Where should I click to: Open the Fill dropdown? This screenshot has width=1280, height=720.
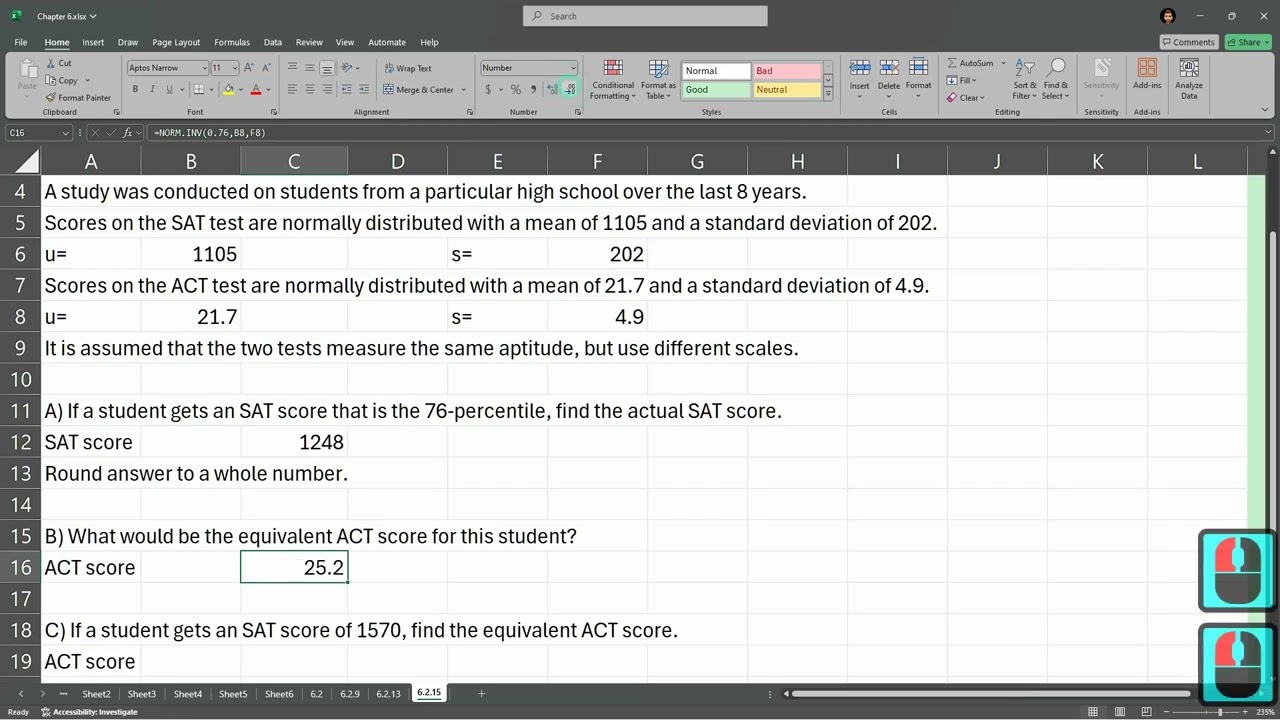[x=961, y=81]
